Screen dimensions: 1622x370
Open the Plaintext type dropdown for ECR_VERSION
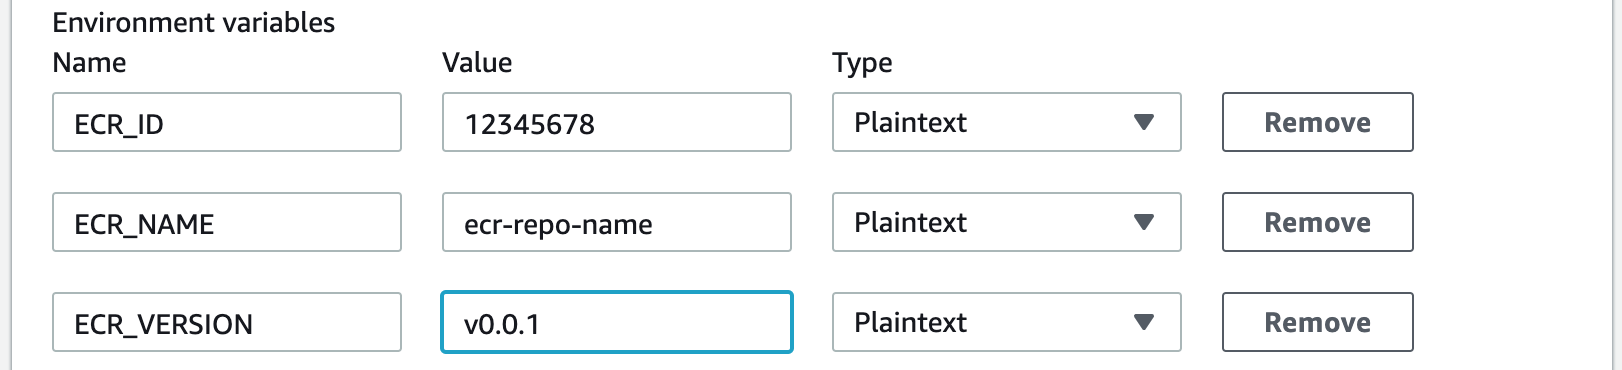pos(1006,322)
